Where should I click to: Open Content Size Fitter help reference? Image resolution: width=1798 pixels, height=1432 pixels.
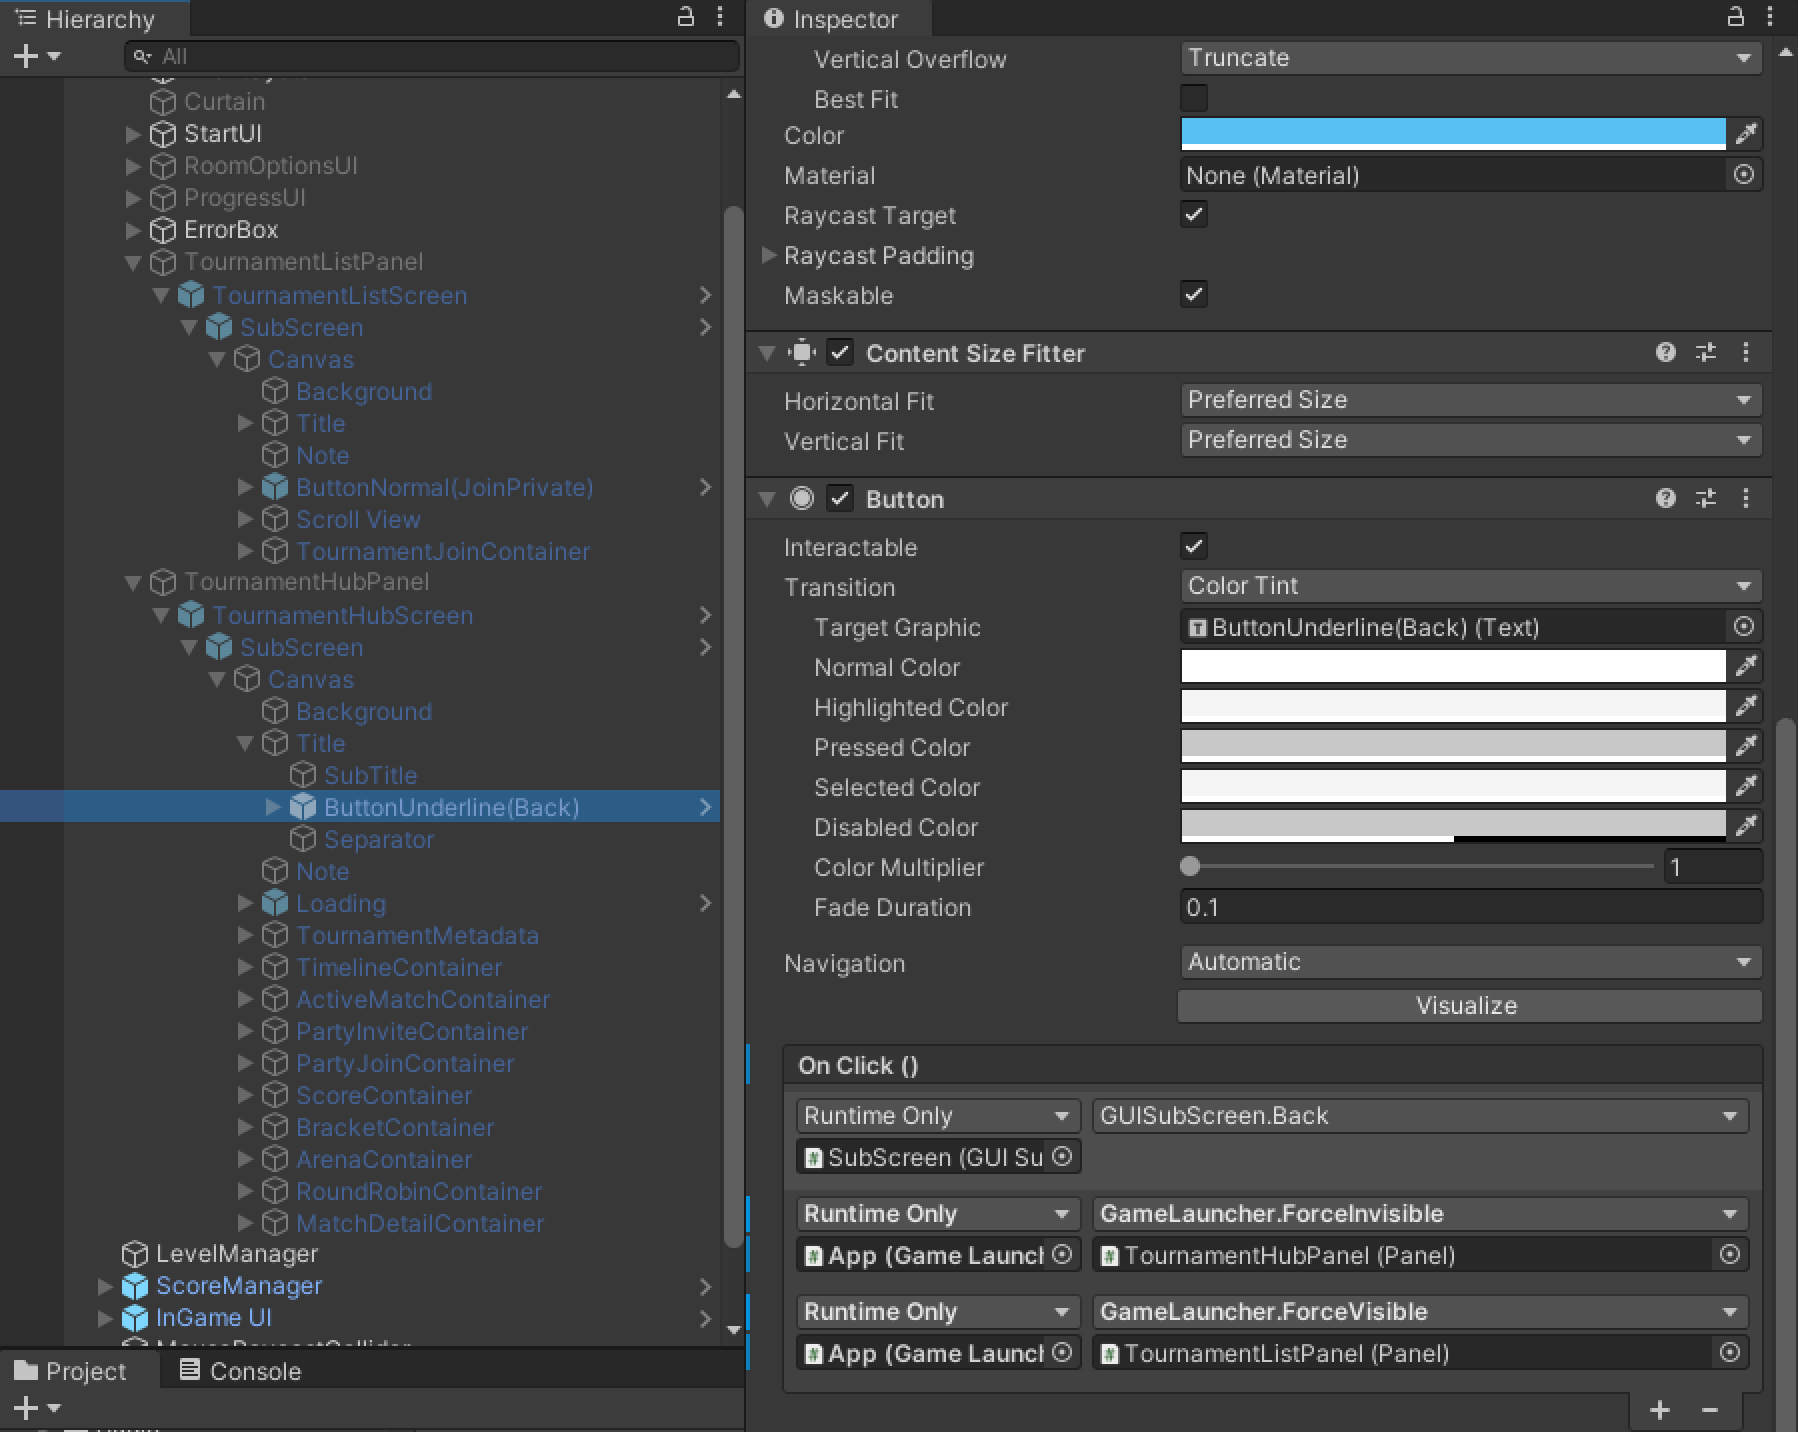[1665, 352]
